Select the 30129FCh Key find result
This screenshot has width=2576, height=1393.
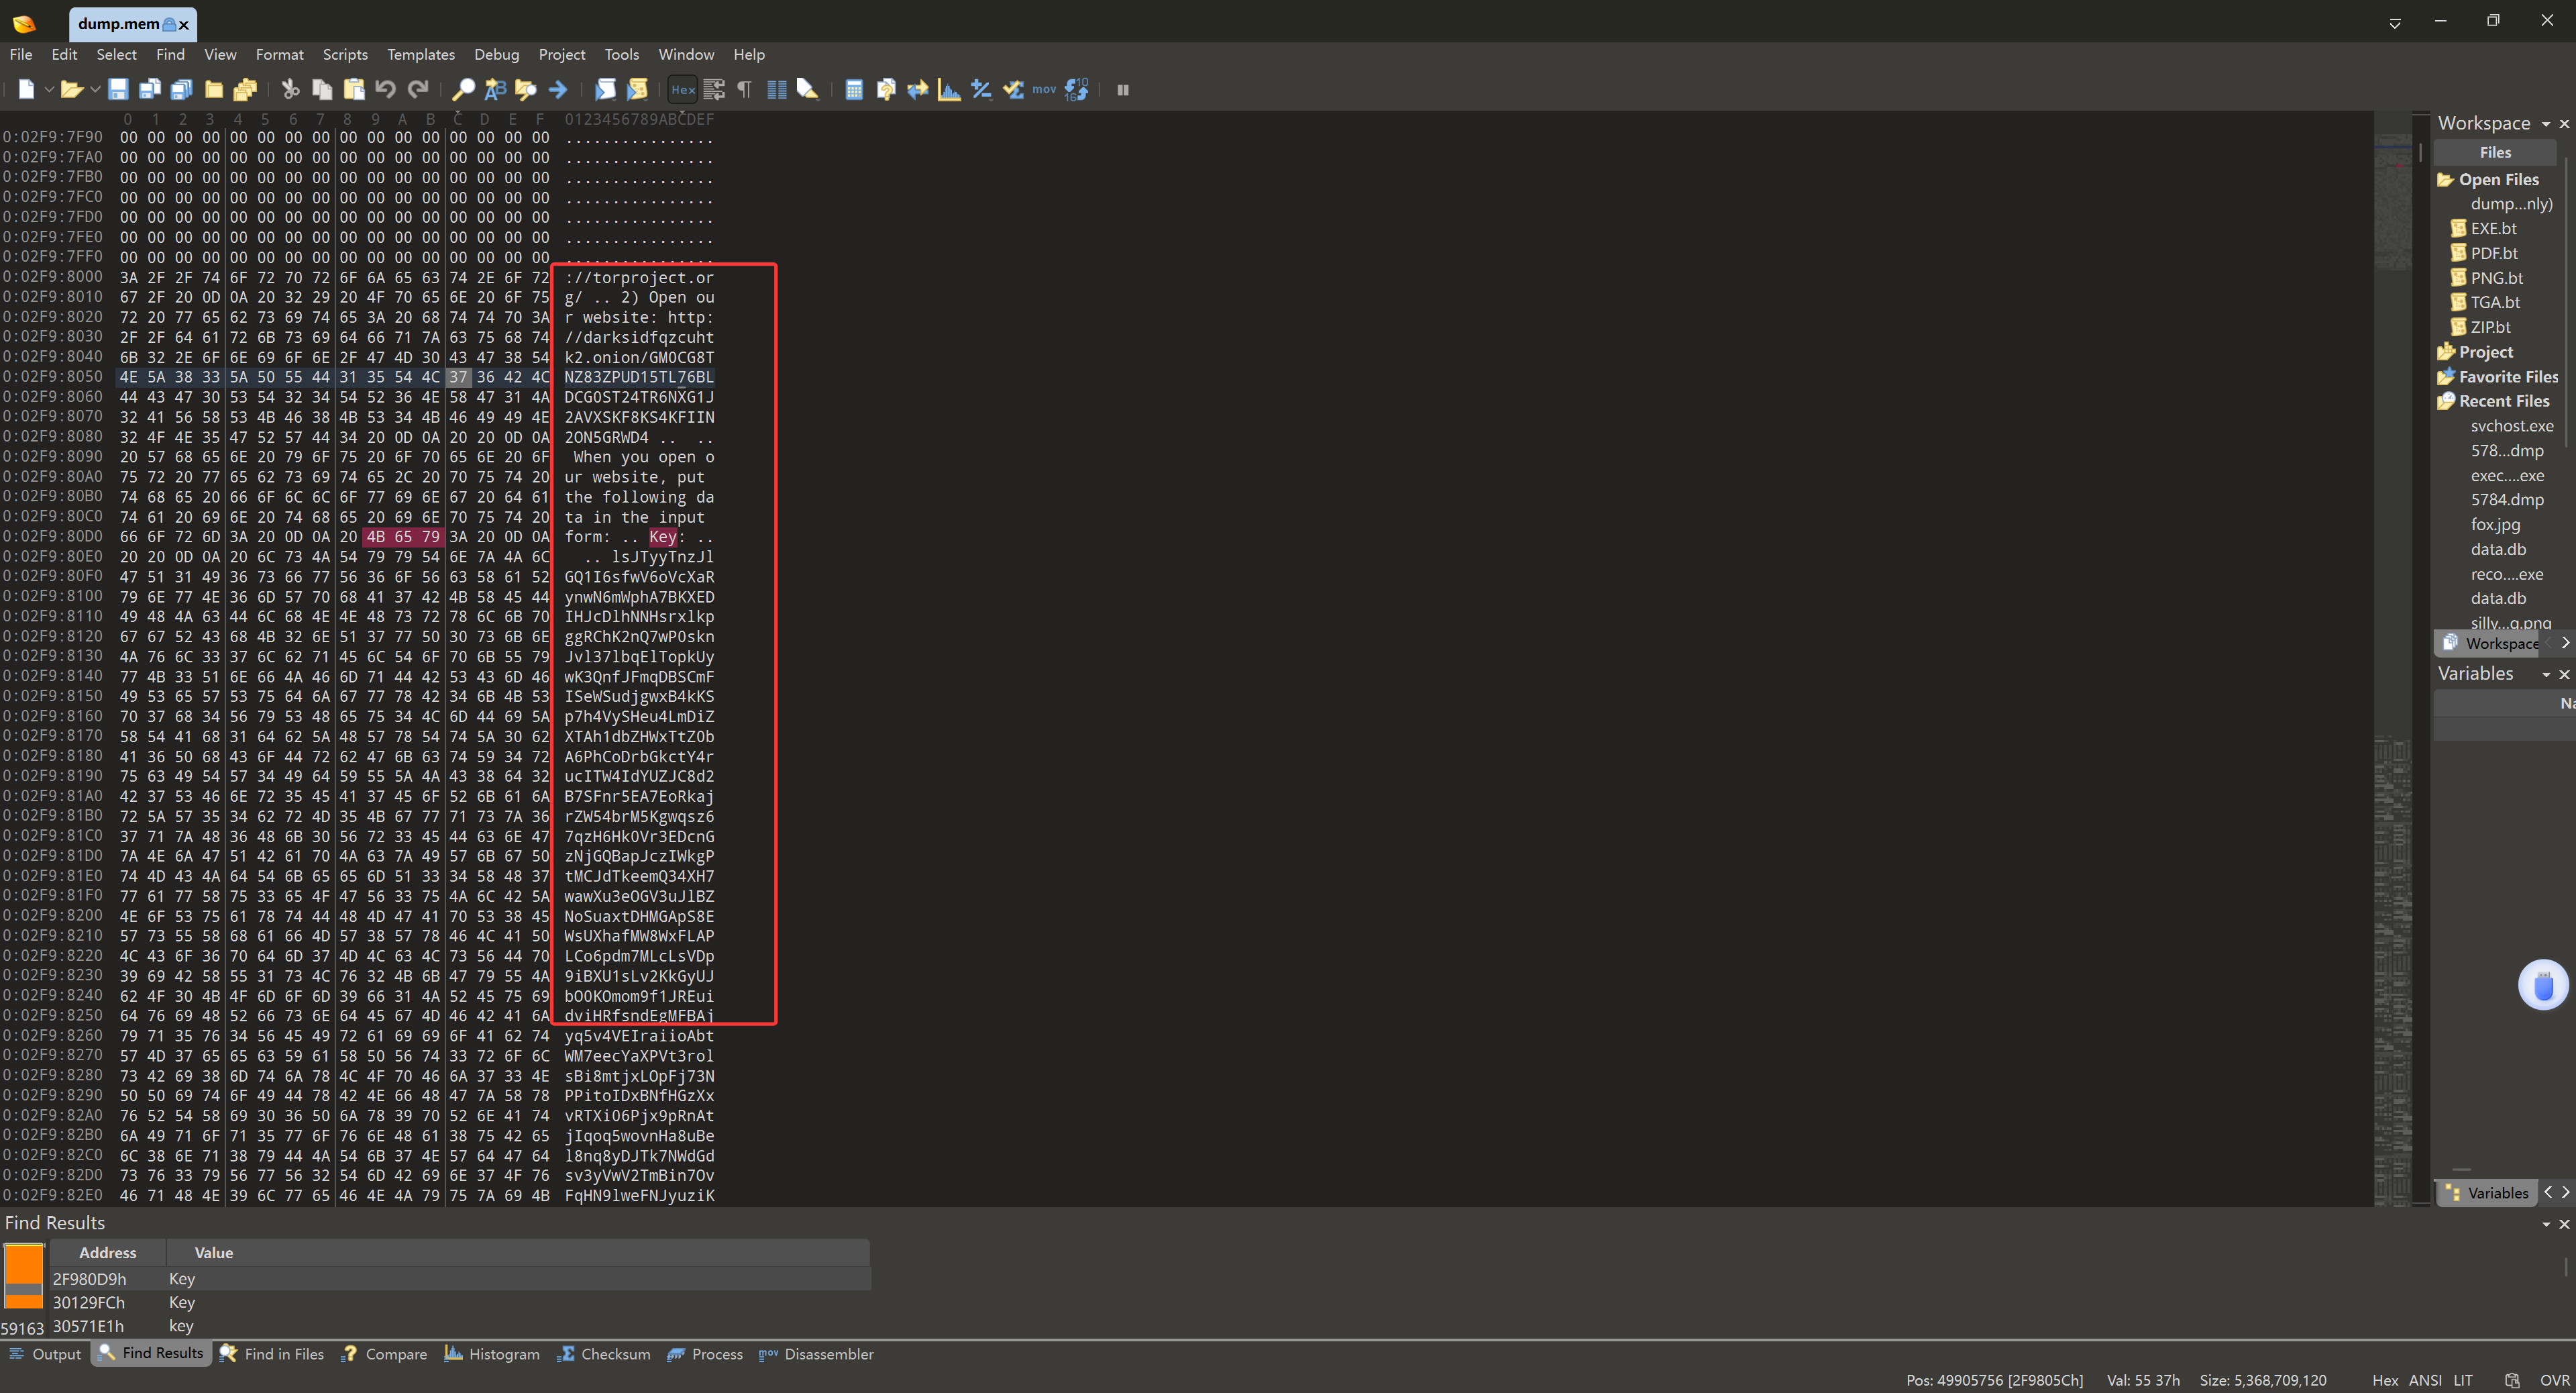tap(89, 1303)
